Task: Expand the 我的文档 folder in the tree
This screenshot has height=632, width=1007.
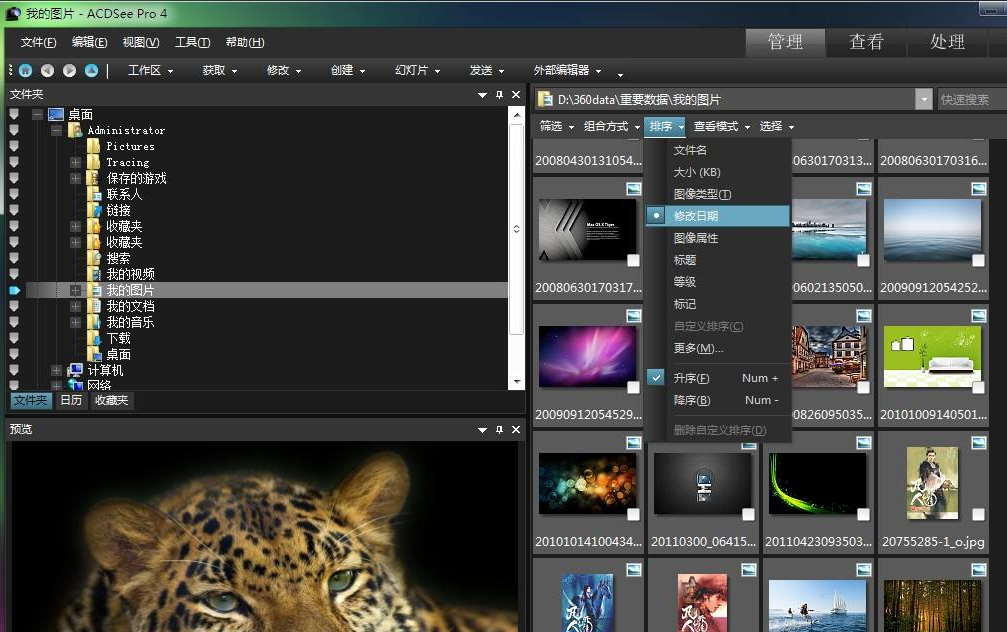Action: click(x=74, y=306)
